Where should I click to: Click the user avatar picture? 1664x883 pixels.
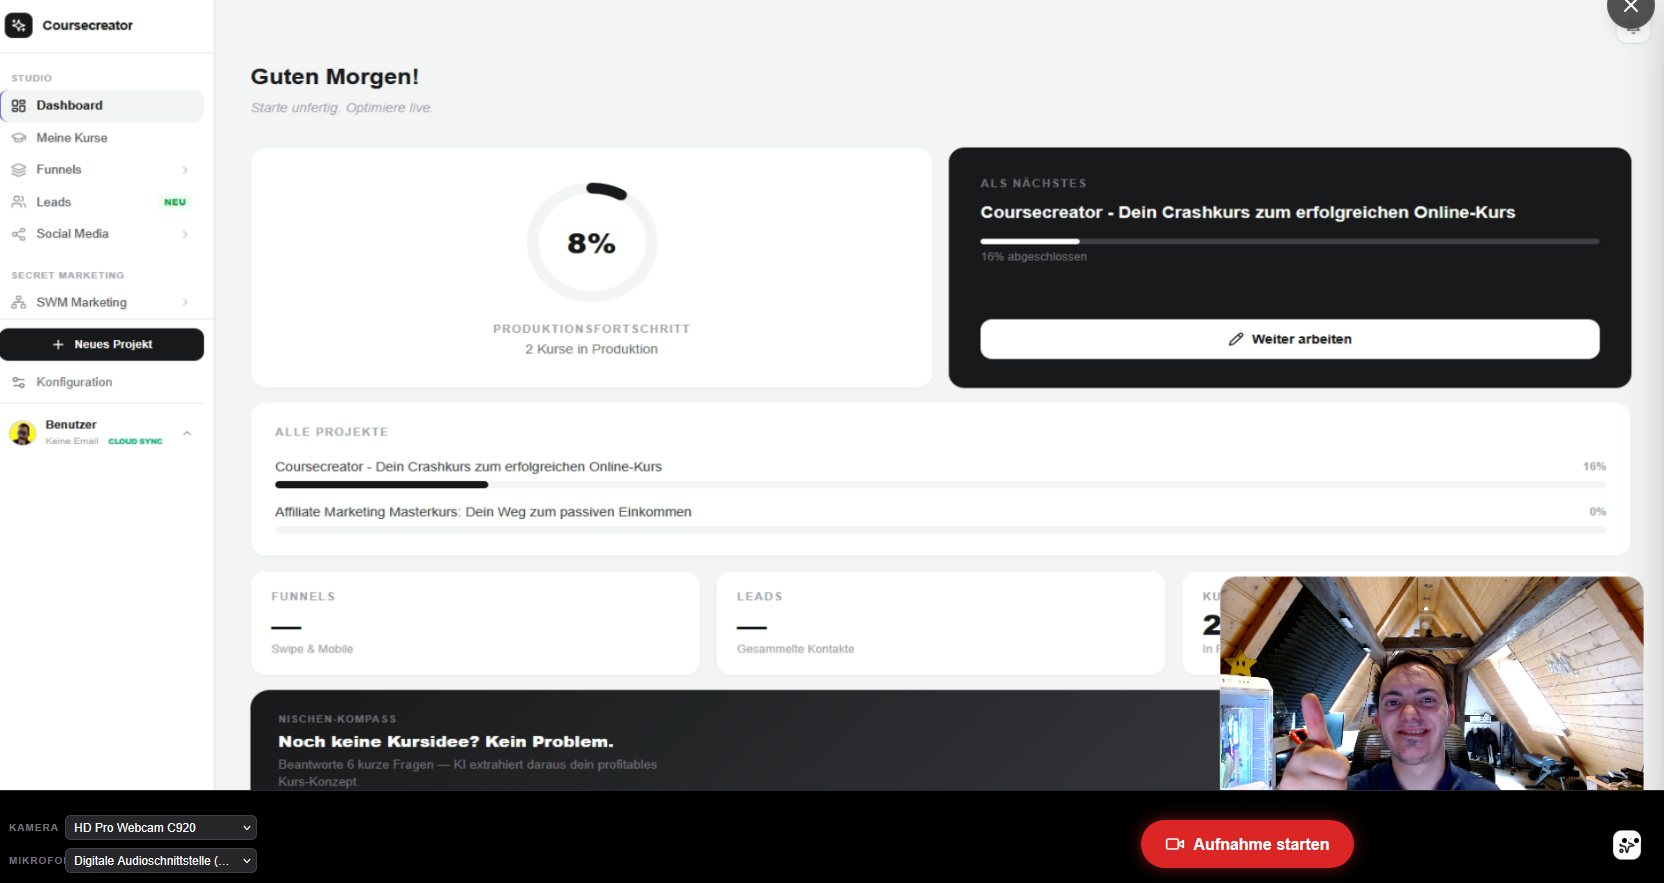[22, 432]
